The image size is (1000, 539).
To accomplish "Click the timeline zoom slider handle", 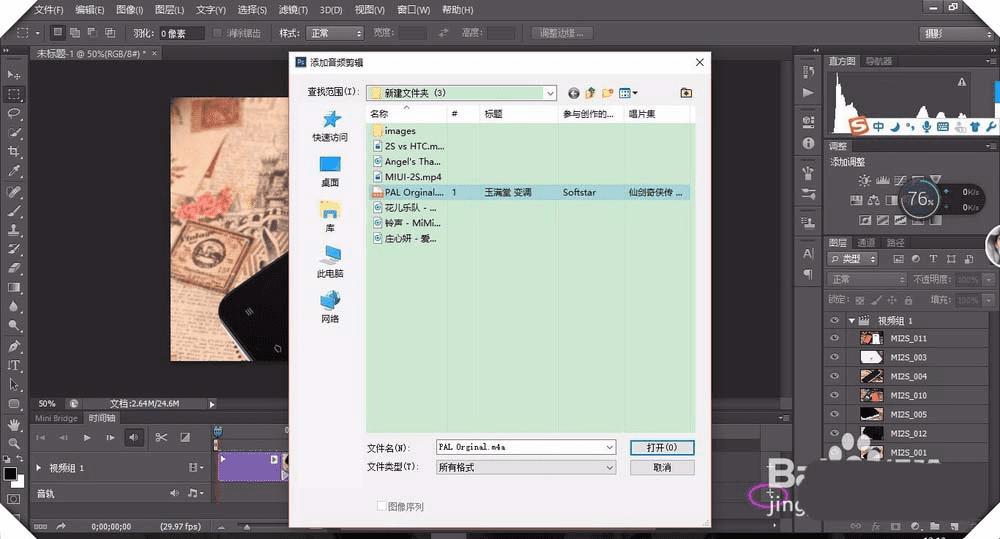I will (247, 527).
